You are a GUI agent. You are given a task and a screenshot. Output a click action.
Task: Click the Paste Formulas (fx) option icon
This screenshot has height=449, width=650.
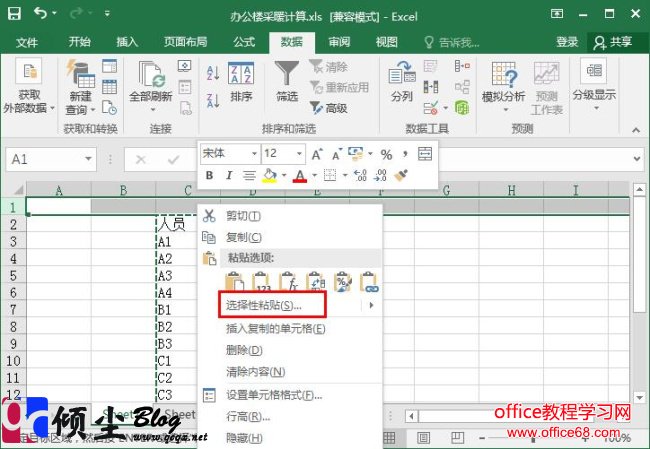[x=289, y=282]
